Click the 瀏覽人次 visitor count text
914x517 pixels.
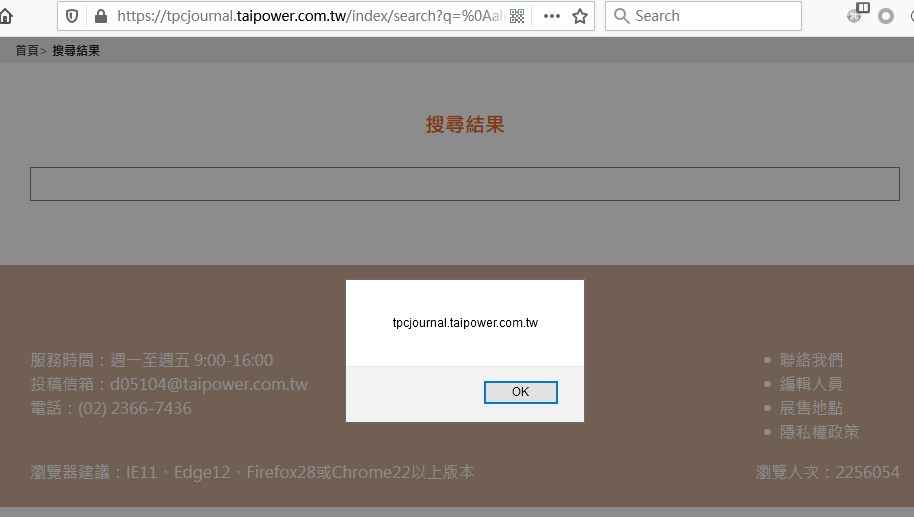pos(828,472)
